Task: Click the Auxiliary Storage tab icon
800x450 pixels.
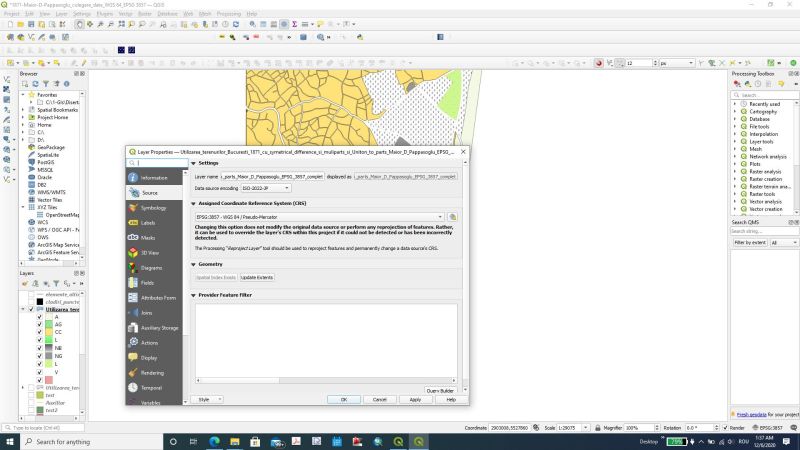Action: (x=133, y=328)
